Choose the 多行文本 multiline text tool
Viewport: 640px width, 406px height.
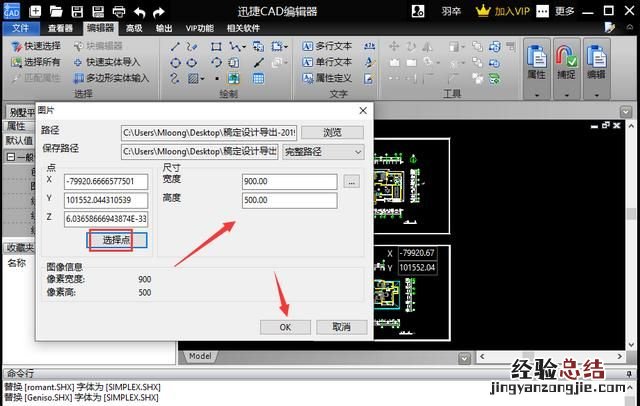pyautogui.click(x=326, y=46)
